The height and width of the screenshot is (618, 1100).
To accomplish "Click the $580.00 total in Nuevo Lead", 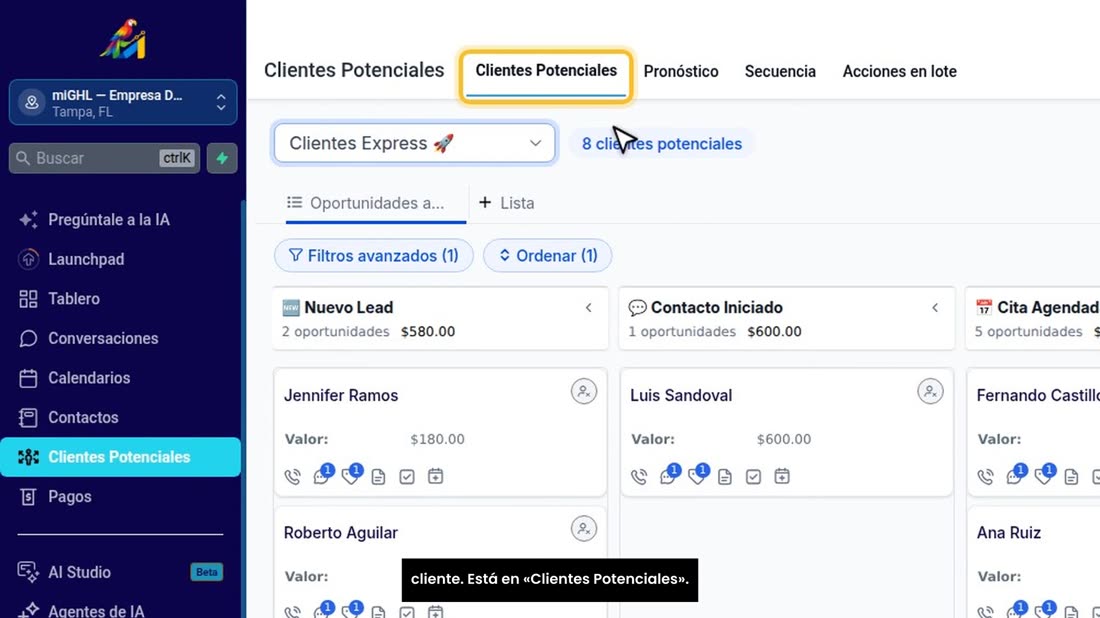I will pos(428,332).
